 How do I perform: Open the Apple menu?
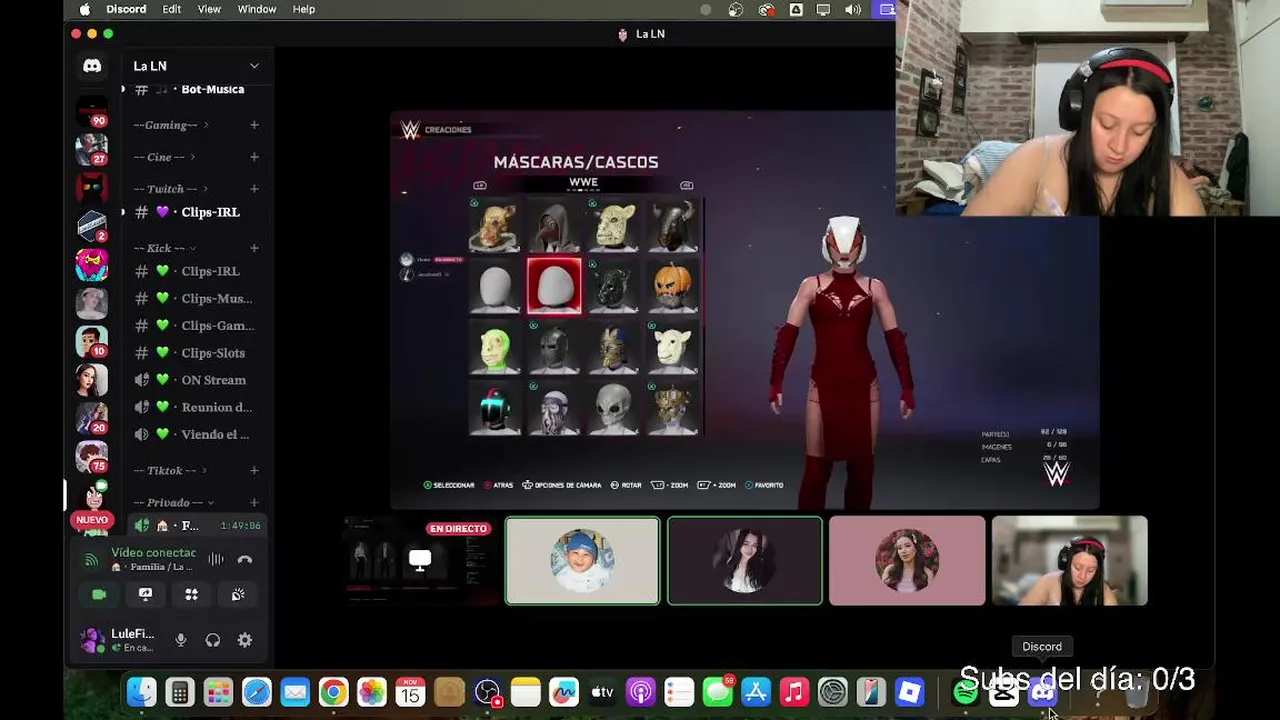tap(84, 9)
